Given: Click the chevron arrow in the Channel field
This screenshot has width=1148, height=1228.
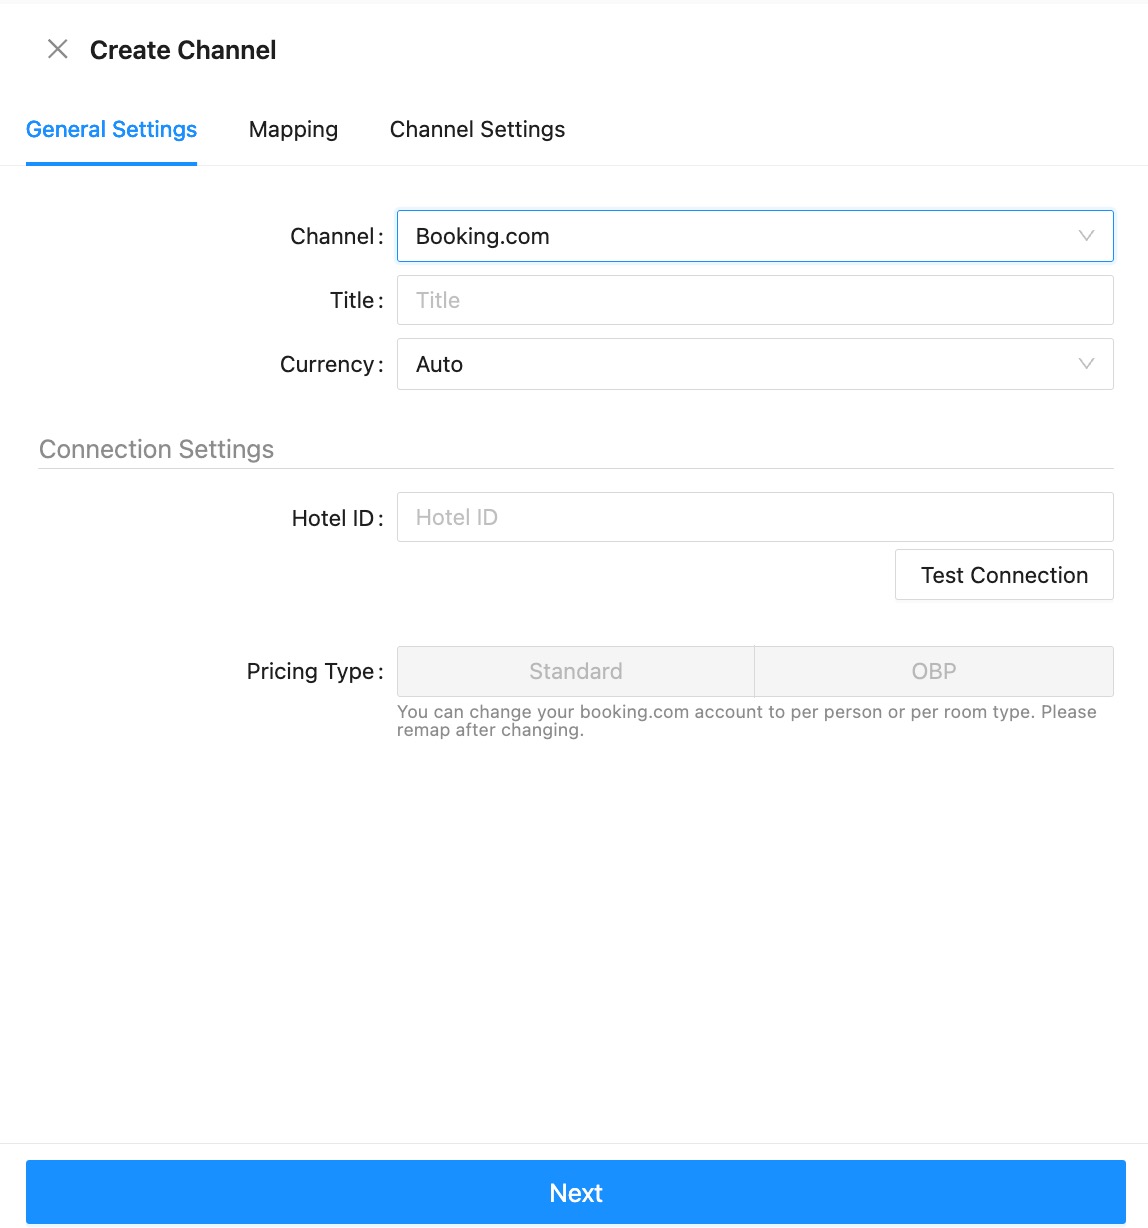Looking at the screenshot, I should [x=1086, y=236].
